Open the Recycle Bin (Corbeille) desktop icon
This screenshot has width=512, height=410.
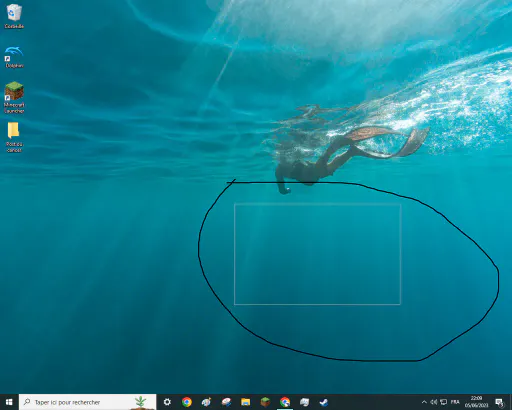point(14,16)
